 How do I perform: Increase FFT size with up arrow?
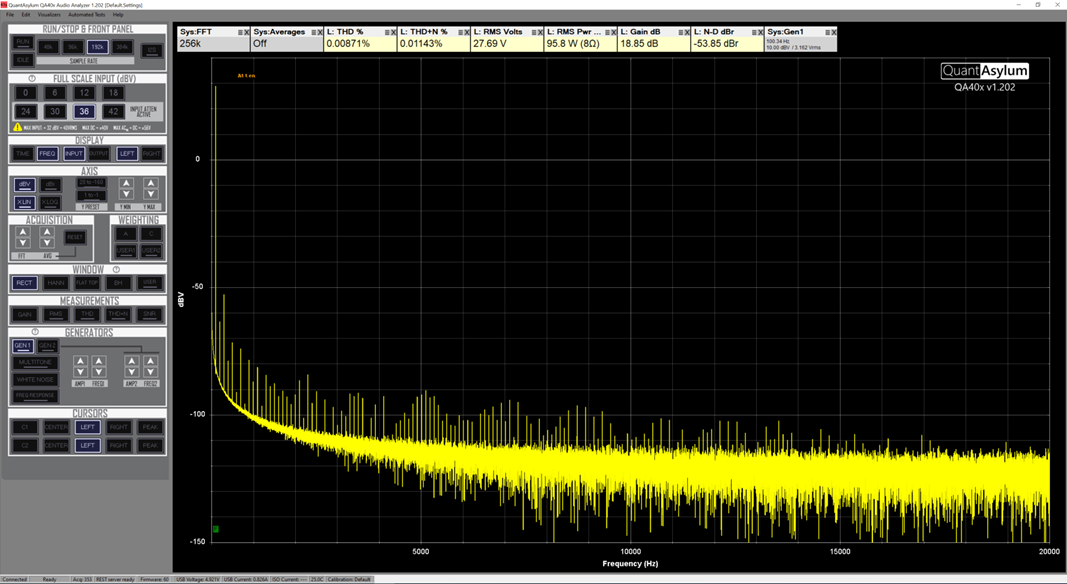[23, 232]
